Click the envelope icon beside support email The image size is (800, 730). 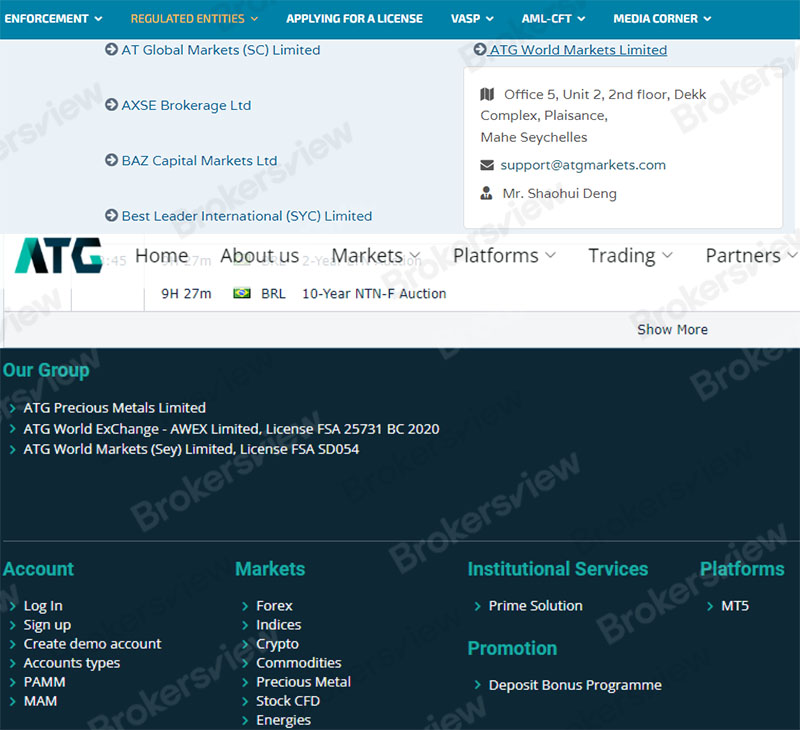click(487, 165)
